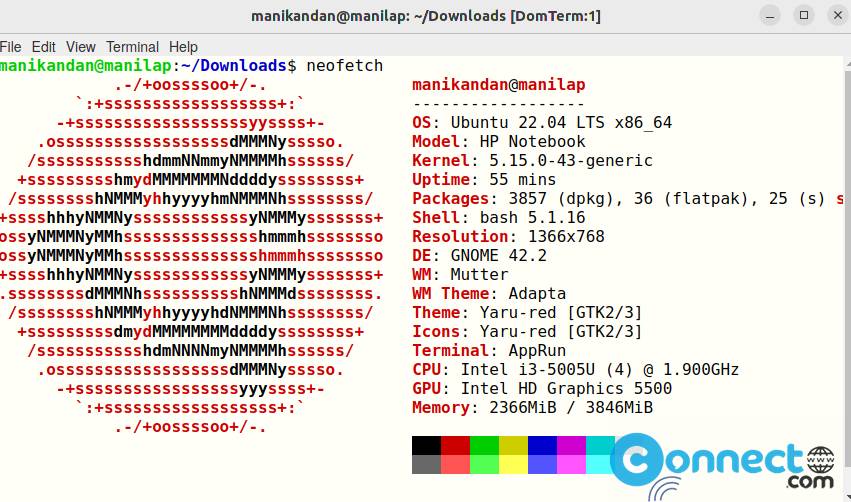851x502 pixels.
Task: Click the Shell bash 5.1.16 line
Action: pos(499,218)
